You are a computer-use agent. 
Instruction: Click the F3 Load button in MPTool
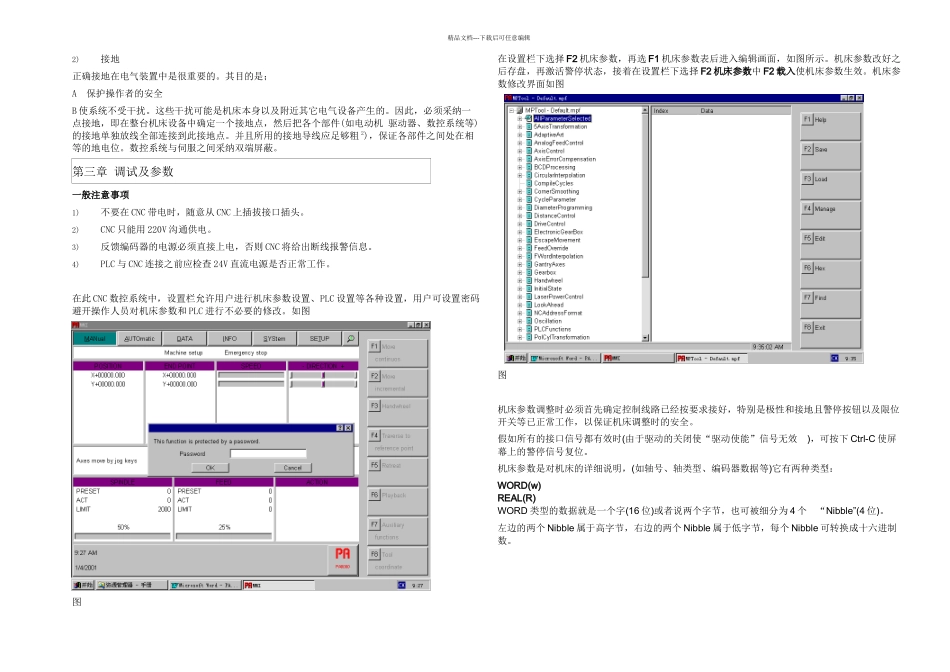(830, 185)
